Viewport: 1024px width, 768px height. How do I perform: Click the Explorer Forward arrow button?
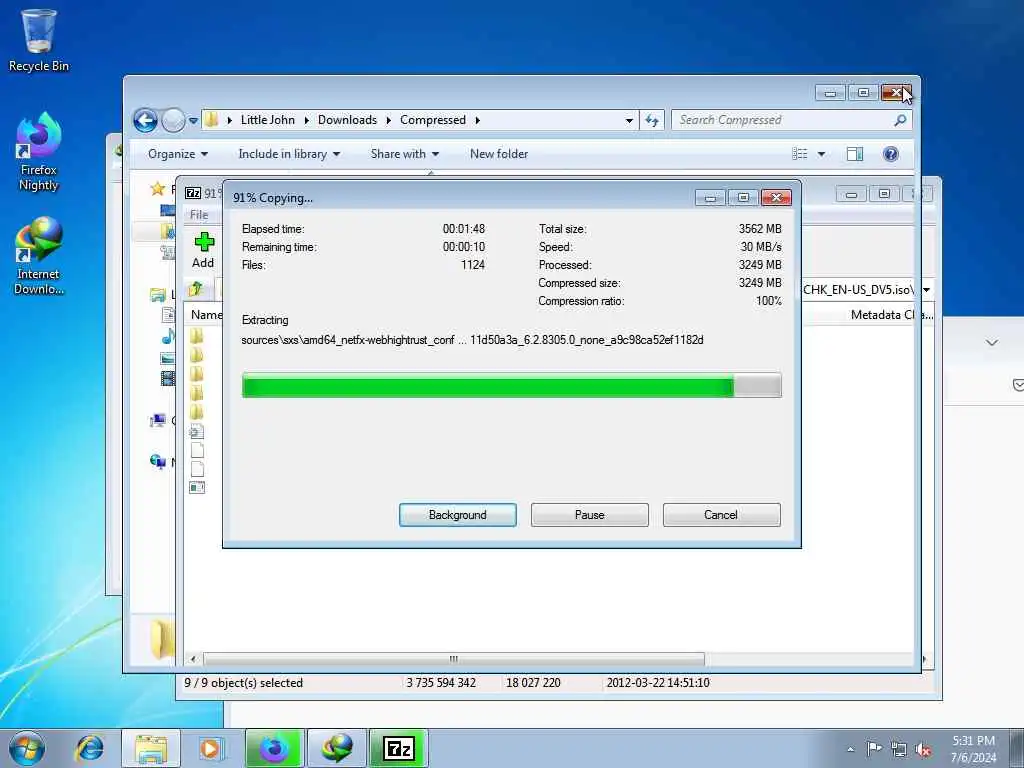(173, 120)
